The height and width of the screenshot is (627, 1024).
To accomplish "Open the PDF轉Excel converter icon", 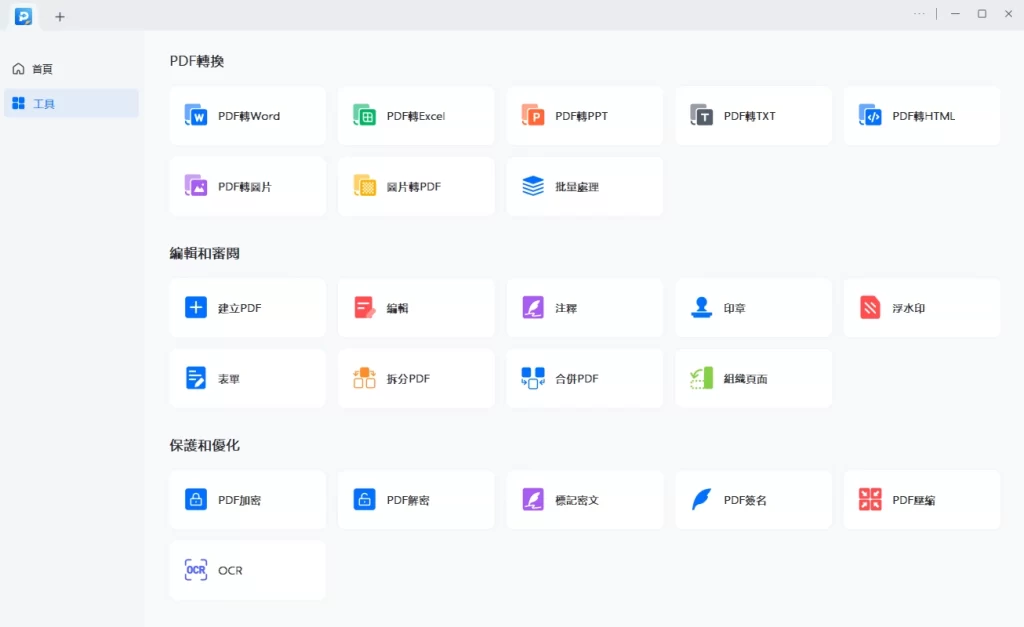I will [x=364, y=116].
